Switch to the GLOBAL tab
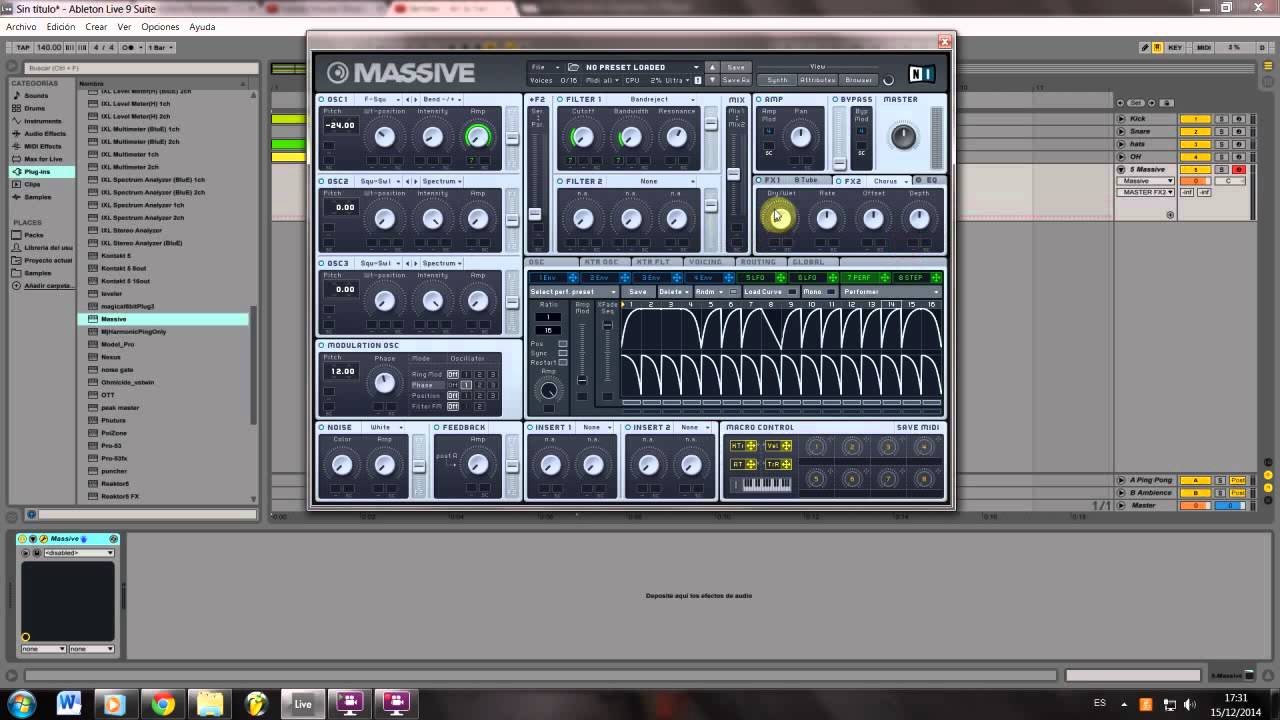This screenshot has height=720, width=1280. pos(808,262)
